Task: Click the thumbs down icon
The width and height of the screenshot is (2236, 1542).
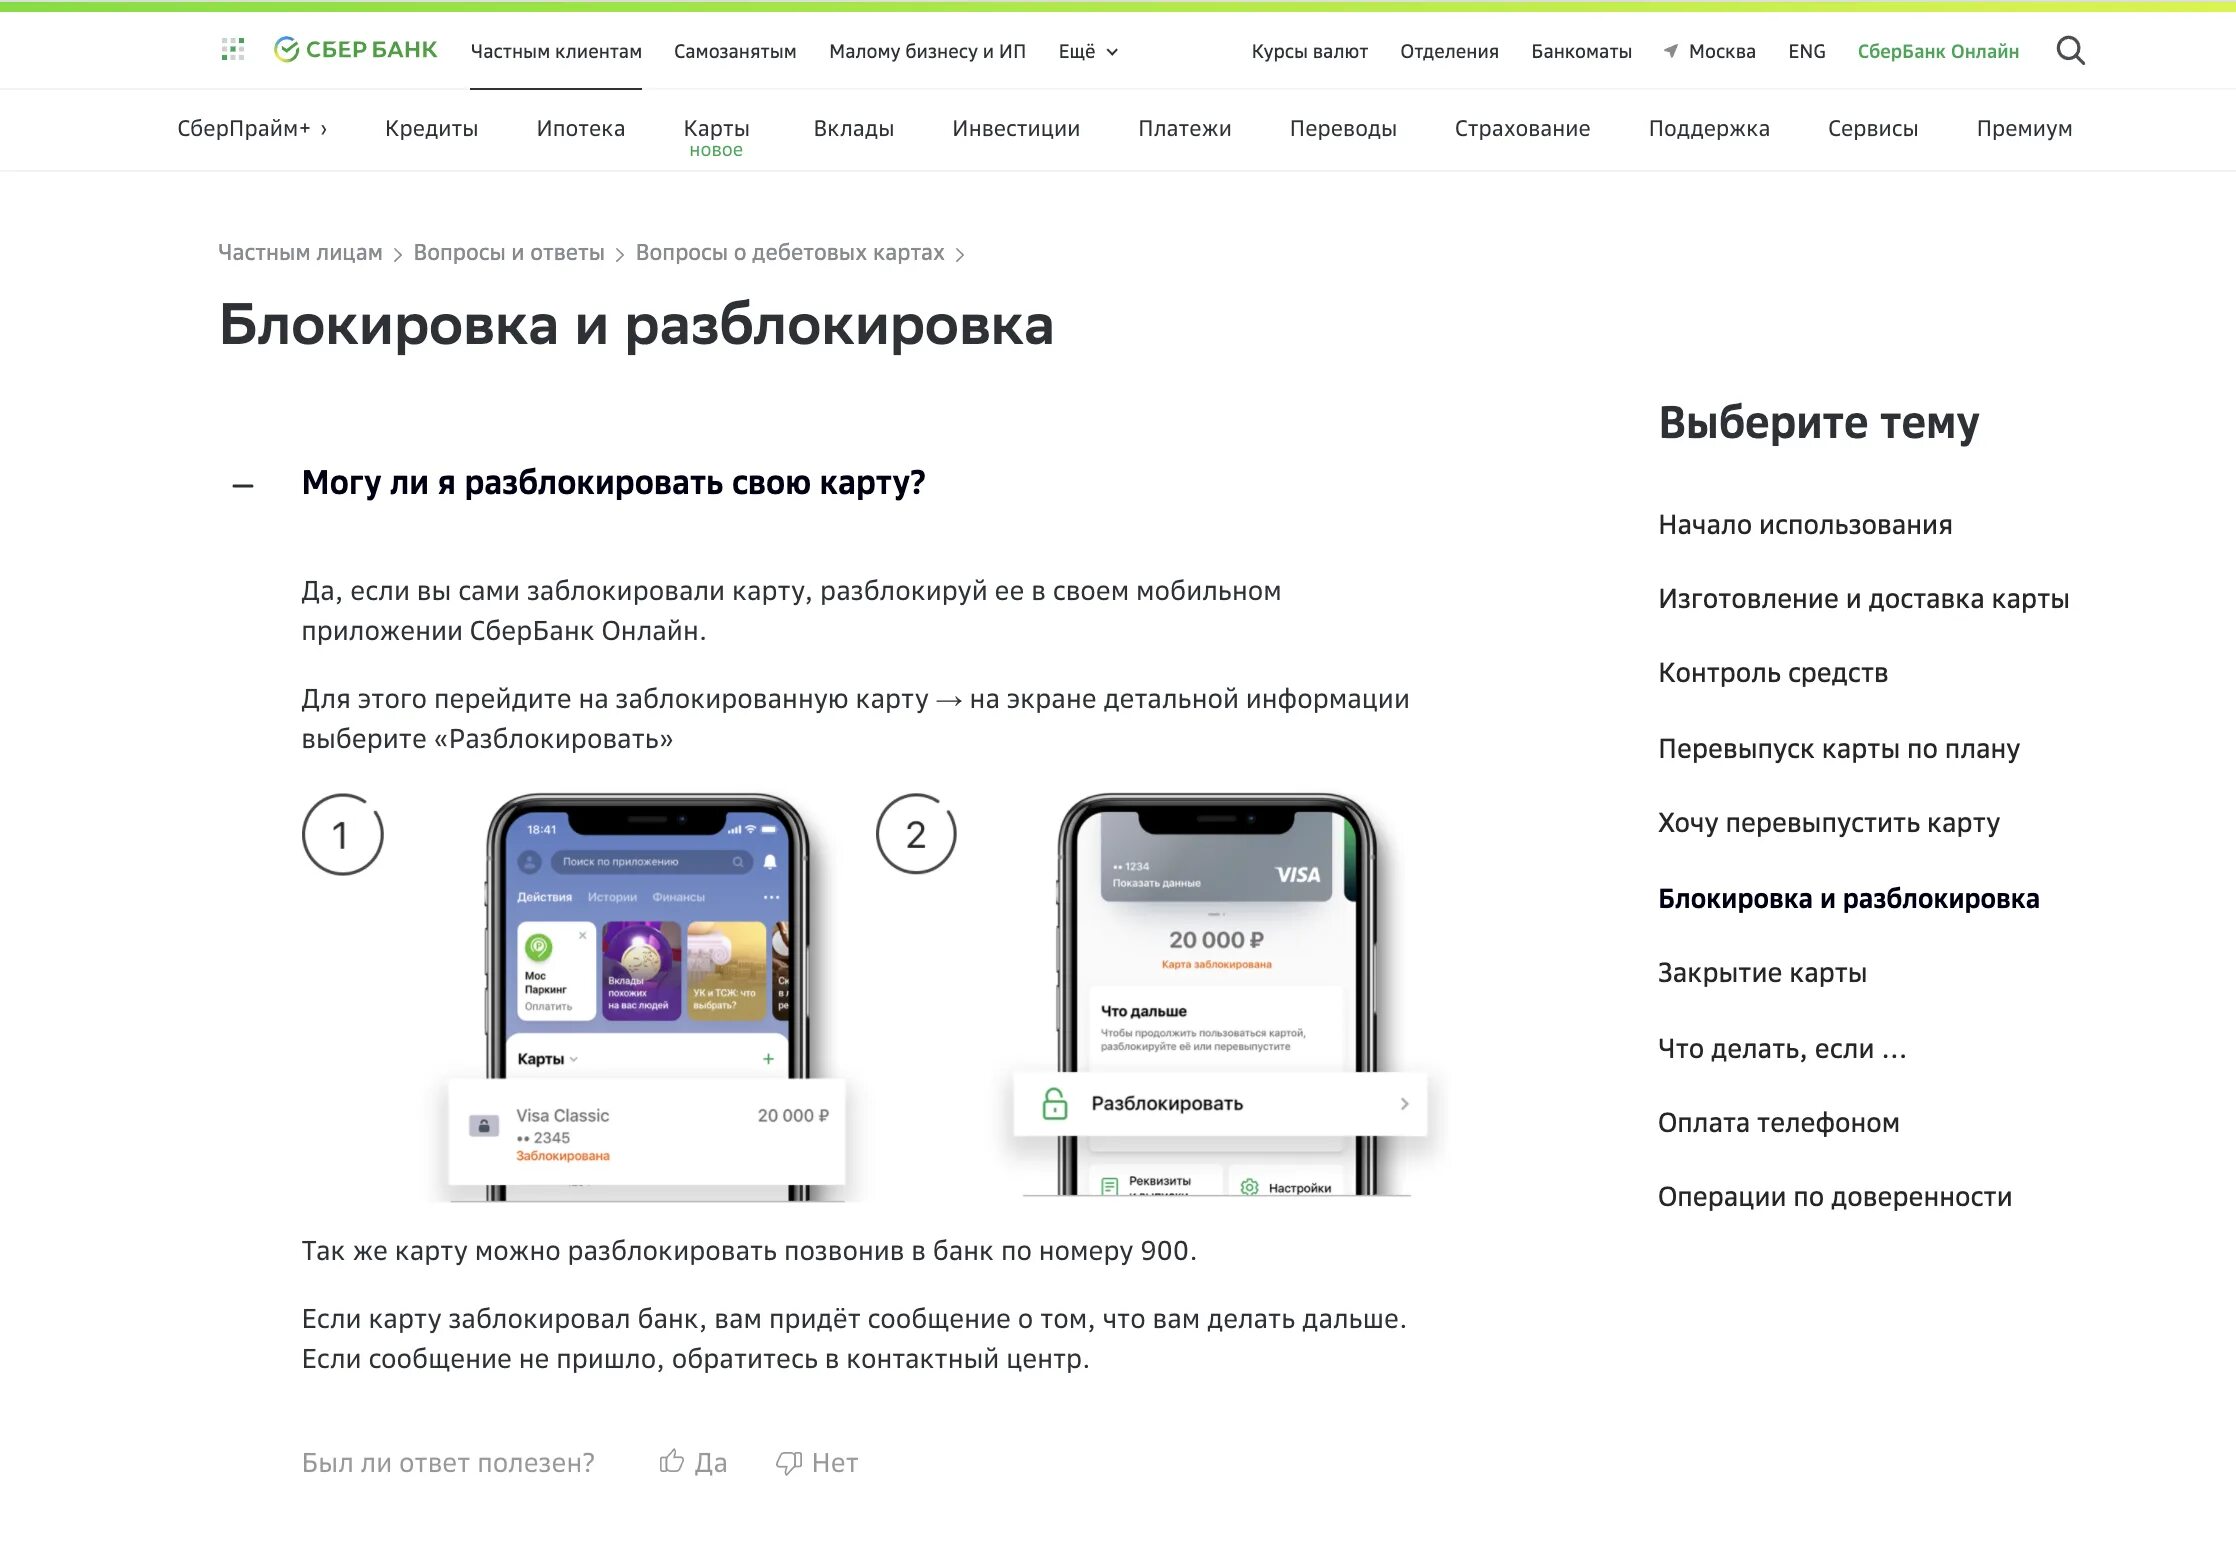Action: pos(793,1457)
